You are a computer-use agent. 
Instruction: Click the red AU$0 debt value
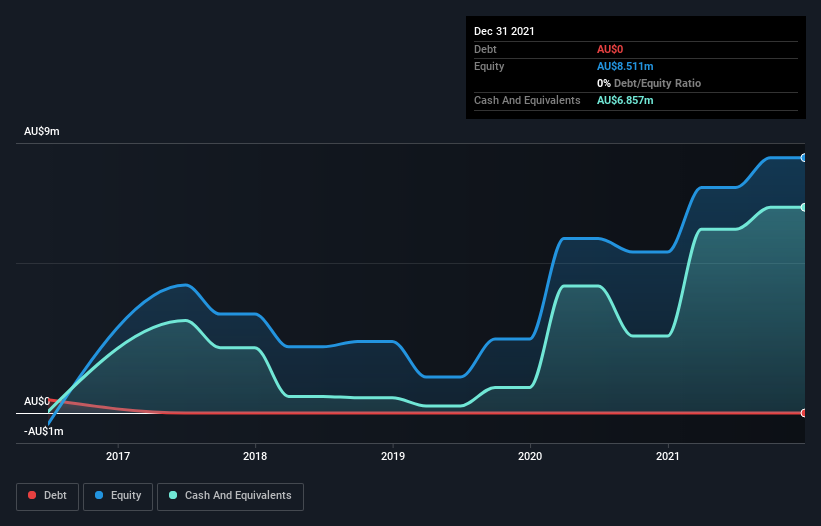(x=610, y=49)
